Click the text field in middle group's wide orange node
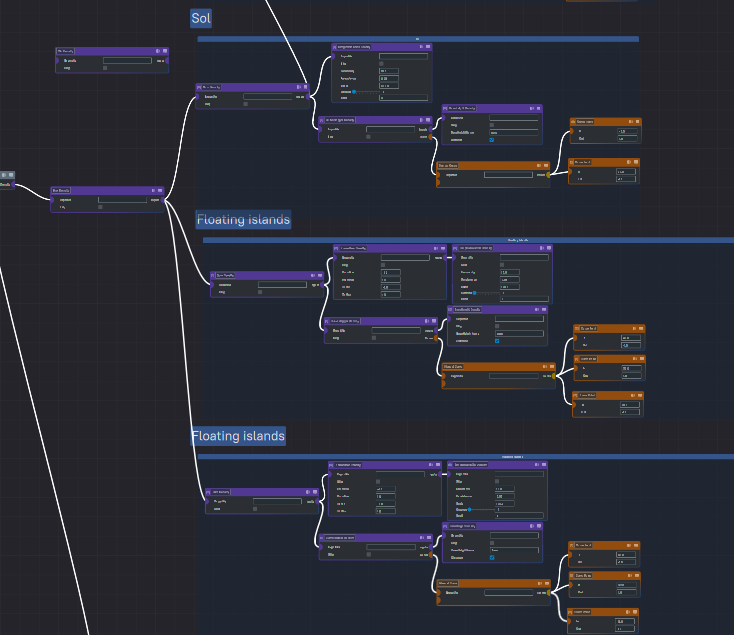This screenshot has width=734, height=635. [514, 376]
